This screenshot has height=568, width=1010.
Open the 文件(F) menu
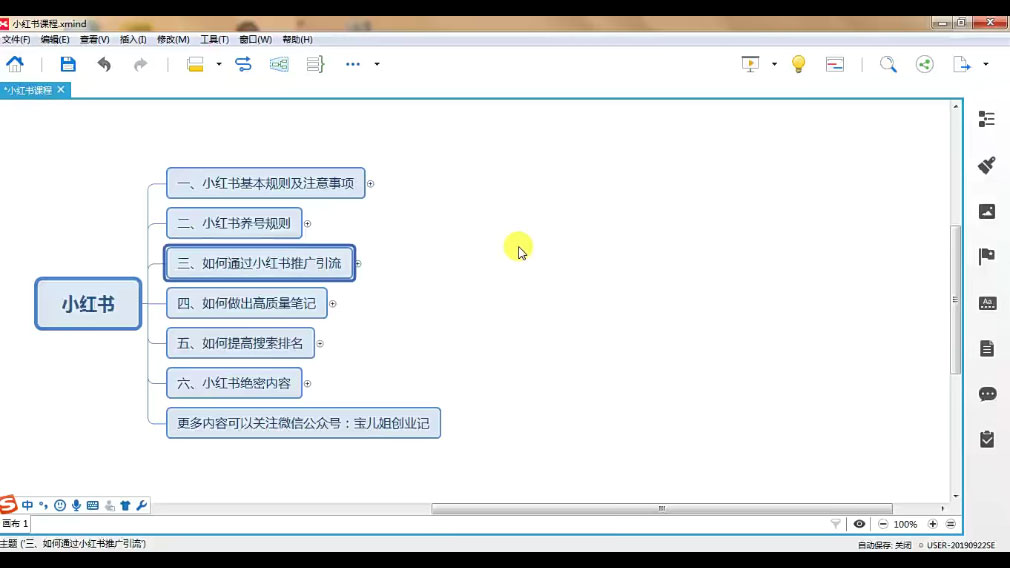(x=16, y=39)
